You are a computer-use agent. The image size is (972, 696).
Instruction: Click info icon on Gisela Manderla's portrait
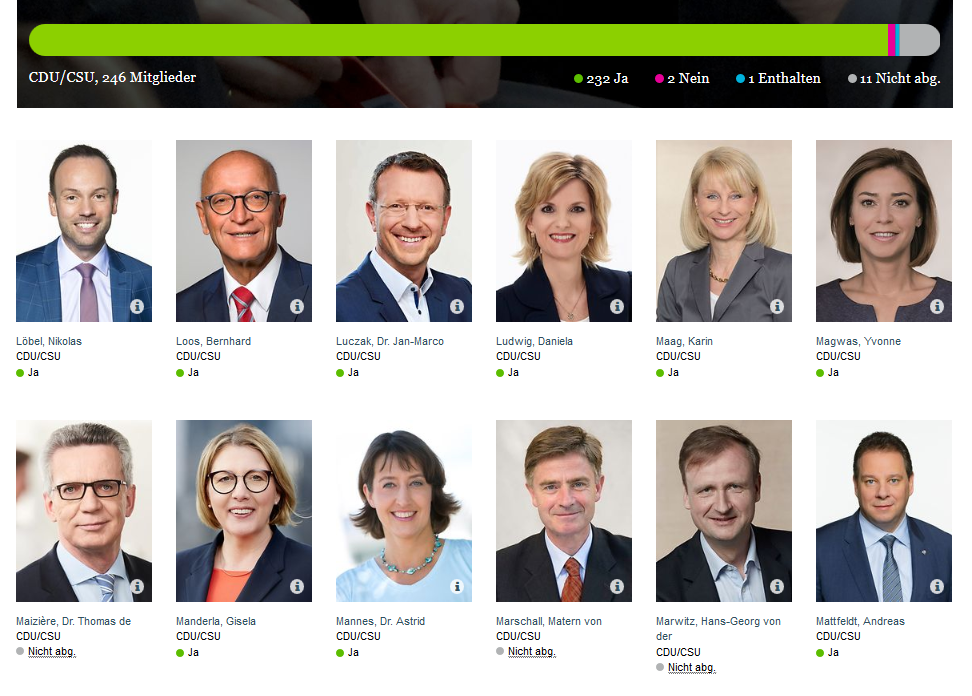[x=297, y=586]
